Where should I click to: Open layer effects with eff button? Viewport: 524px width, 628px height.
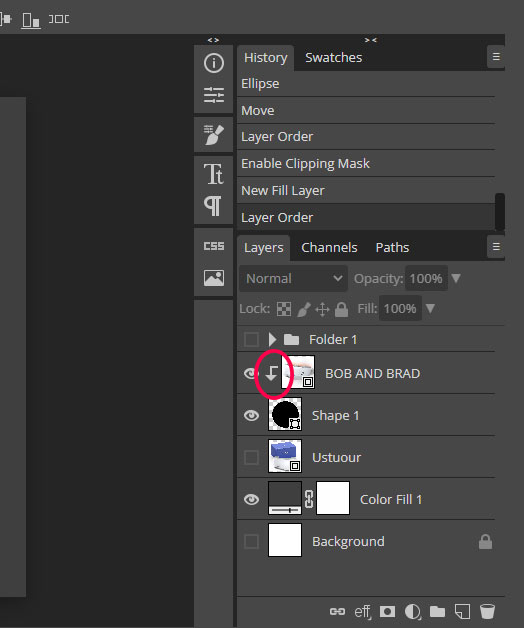coord(363,612)
